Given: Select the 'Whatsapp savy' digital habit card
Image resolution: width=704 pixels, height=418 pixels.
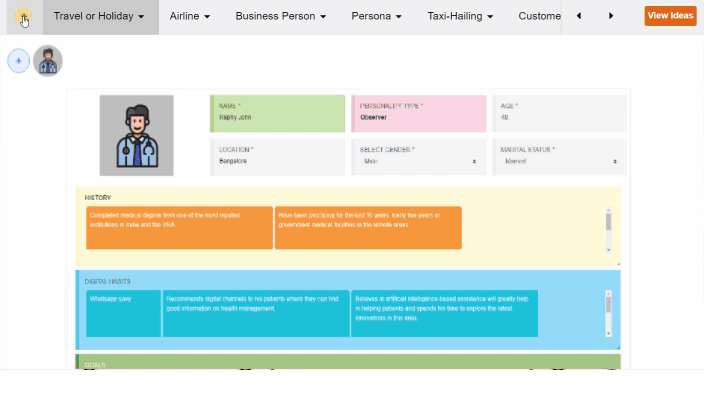Looking at the screenshot, I should pos(123,313).
